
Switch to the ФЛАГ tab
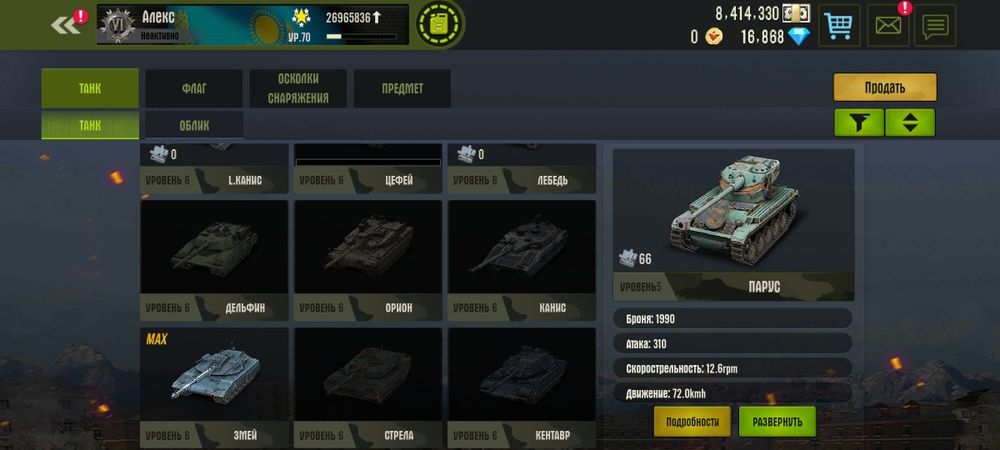coord(194,89)
